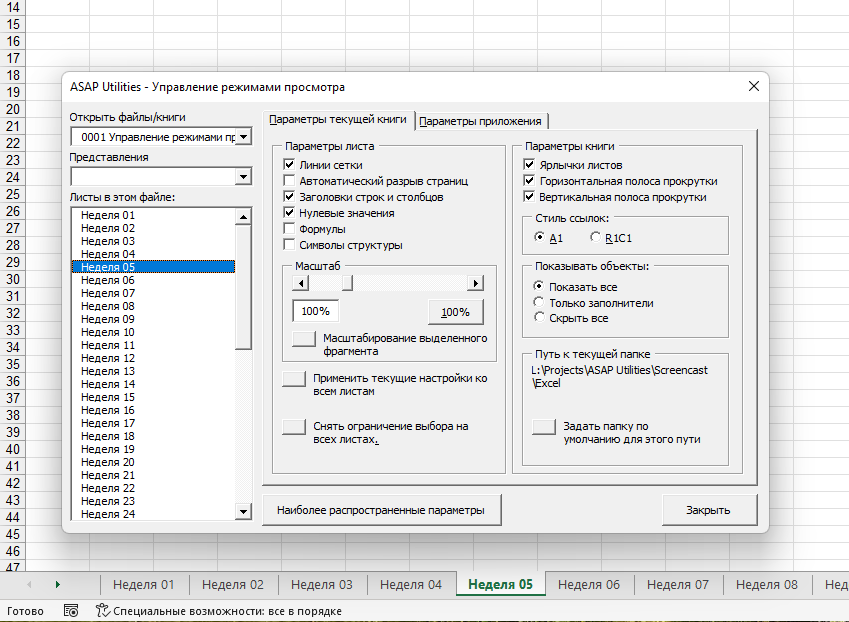Screen dimensions: 849x622
Task: Open the Открыть файлы/книги dropdown
Action: [244, 137]
